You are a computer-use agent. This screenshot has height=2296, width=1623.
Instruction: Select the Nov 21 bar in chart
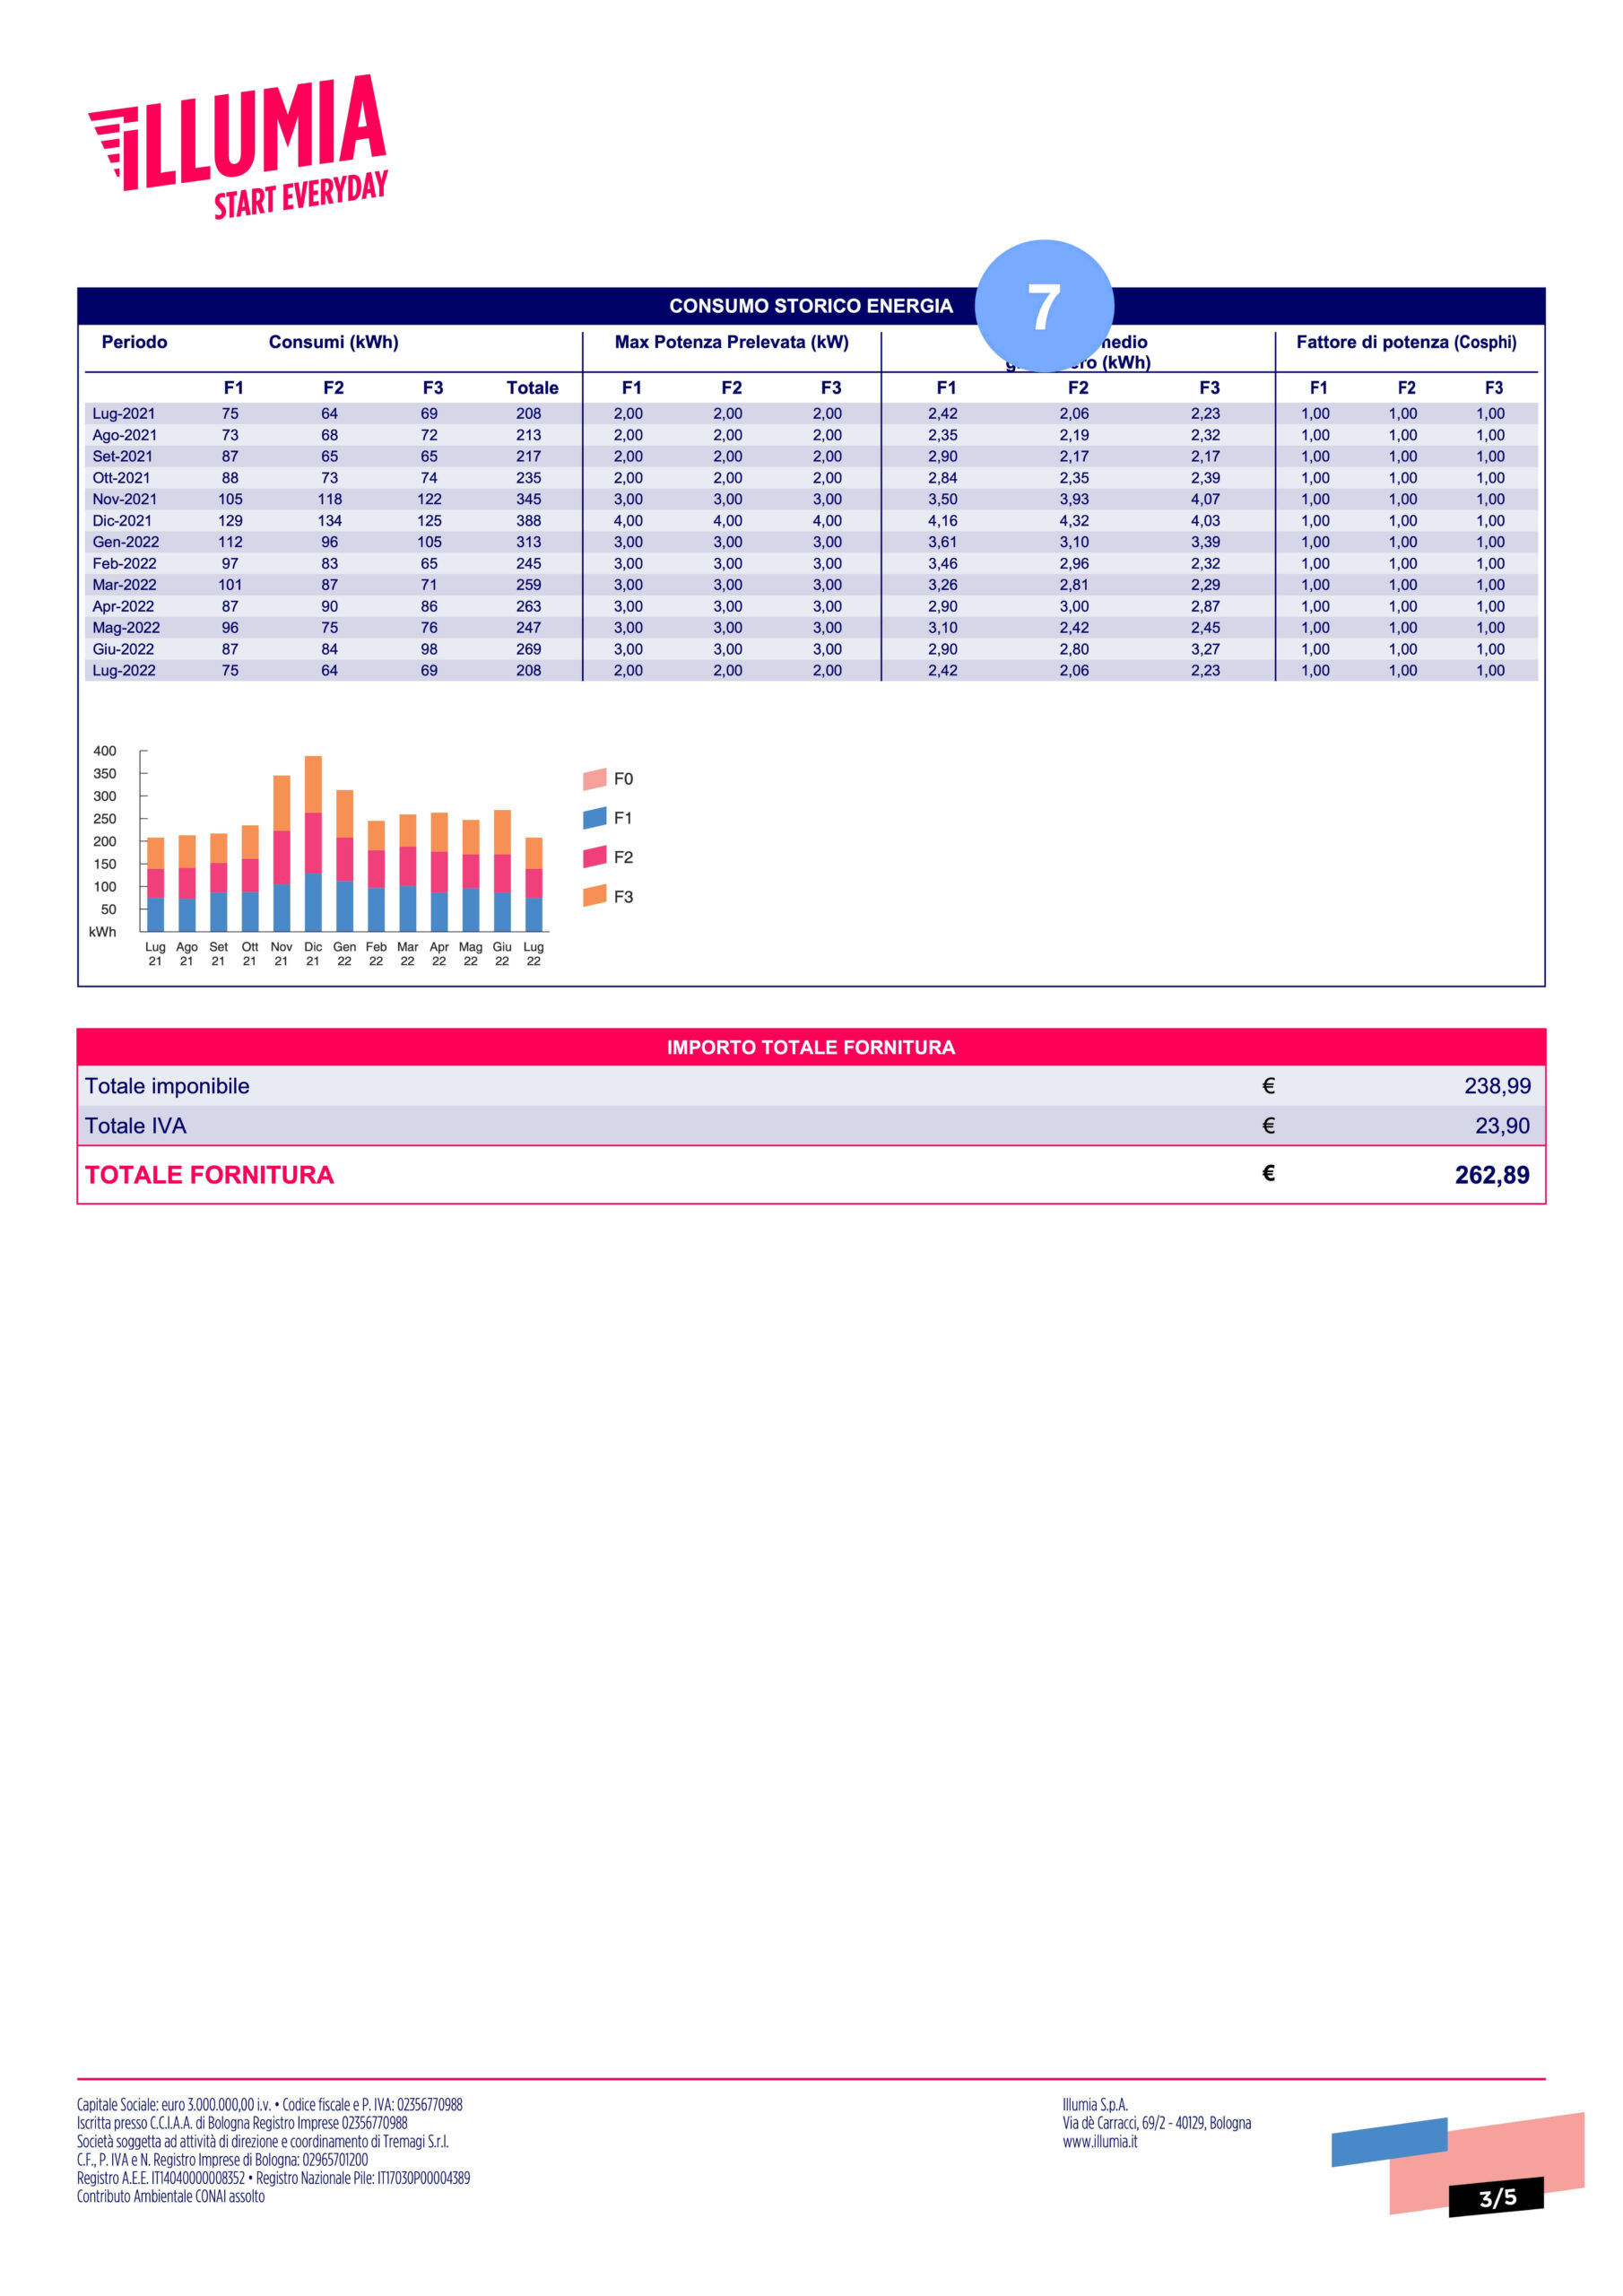pos(282,854)
